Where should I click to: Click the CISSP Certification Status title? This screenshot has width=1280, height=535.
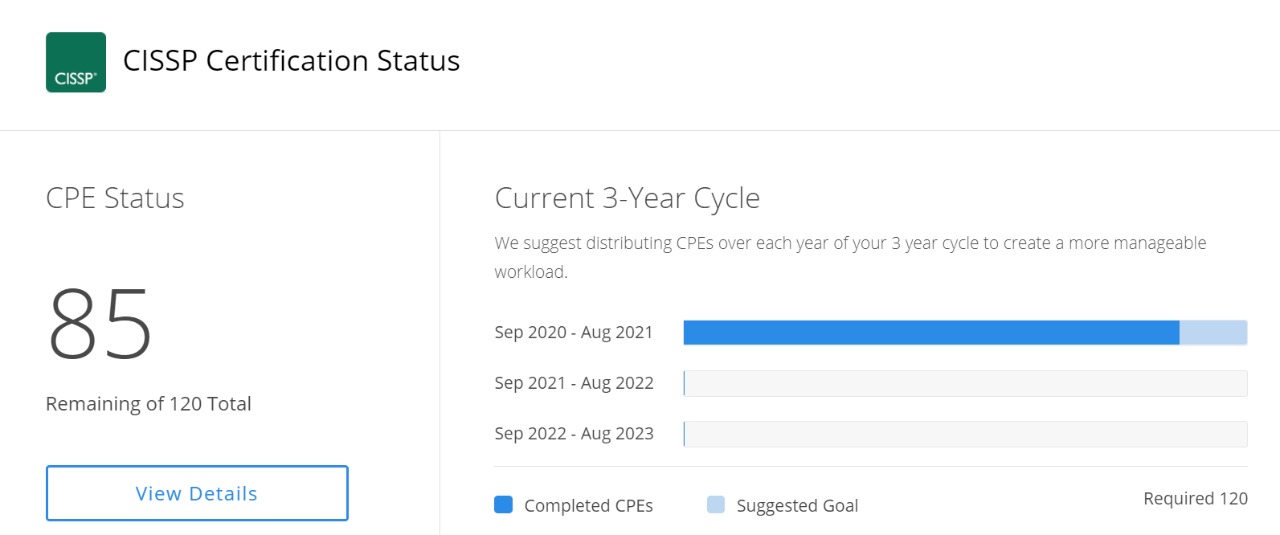[x=291, y=61]
